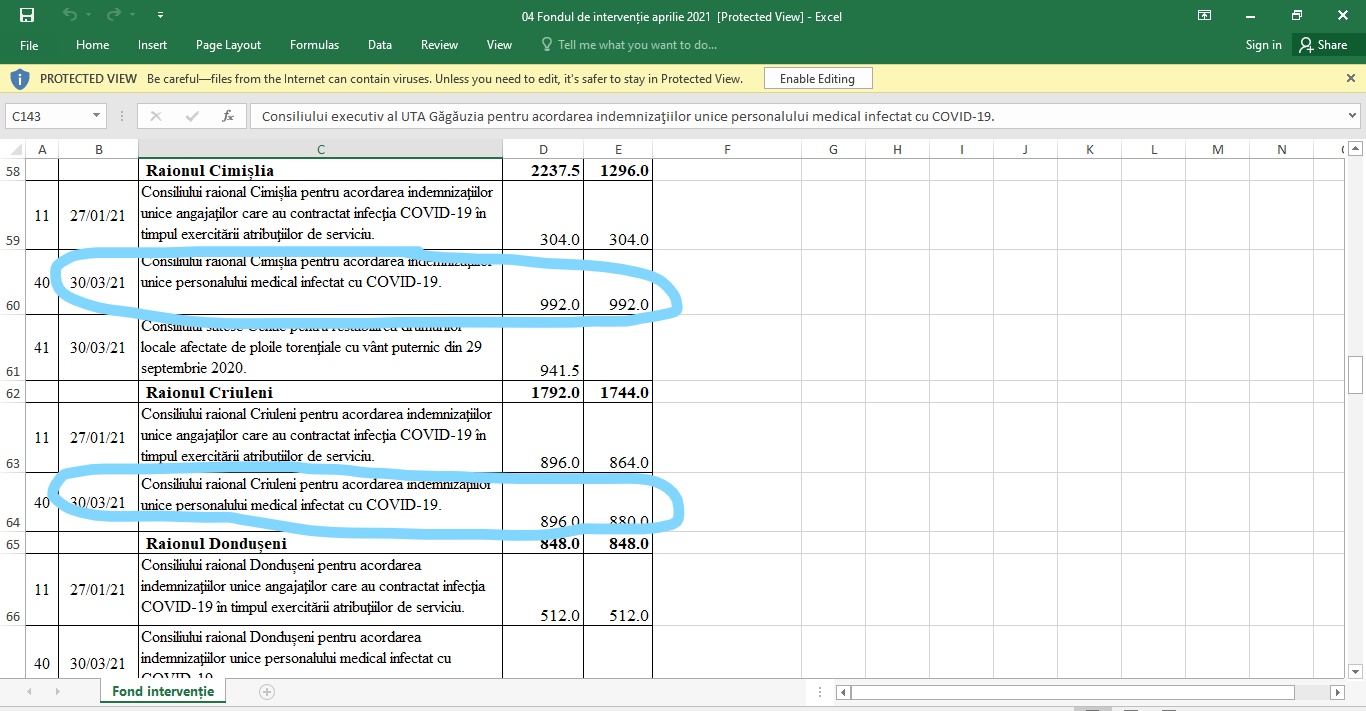Expand the Name Box dropdown arrow

click(x=96, y=116)
